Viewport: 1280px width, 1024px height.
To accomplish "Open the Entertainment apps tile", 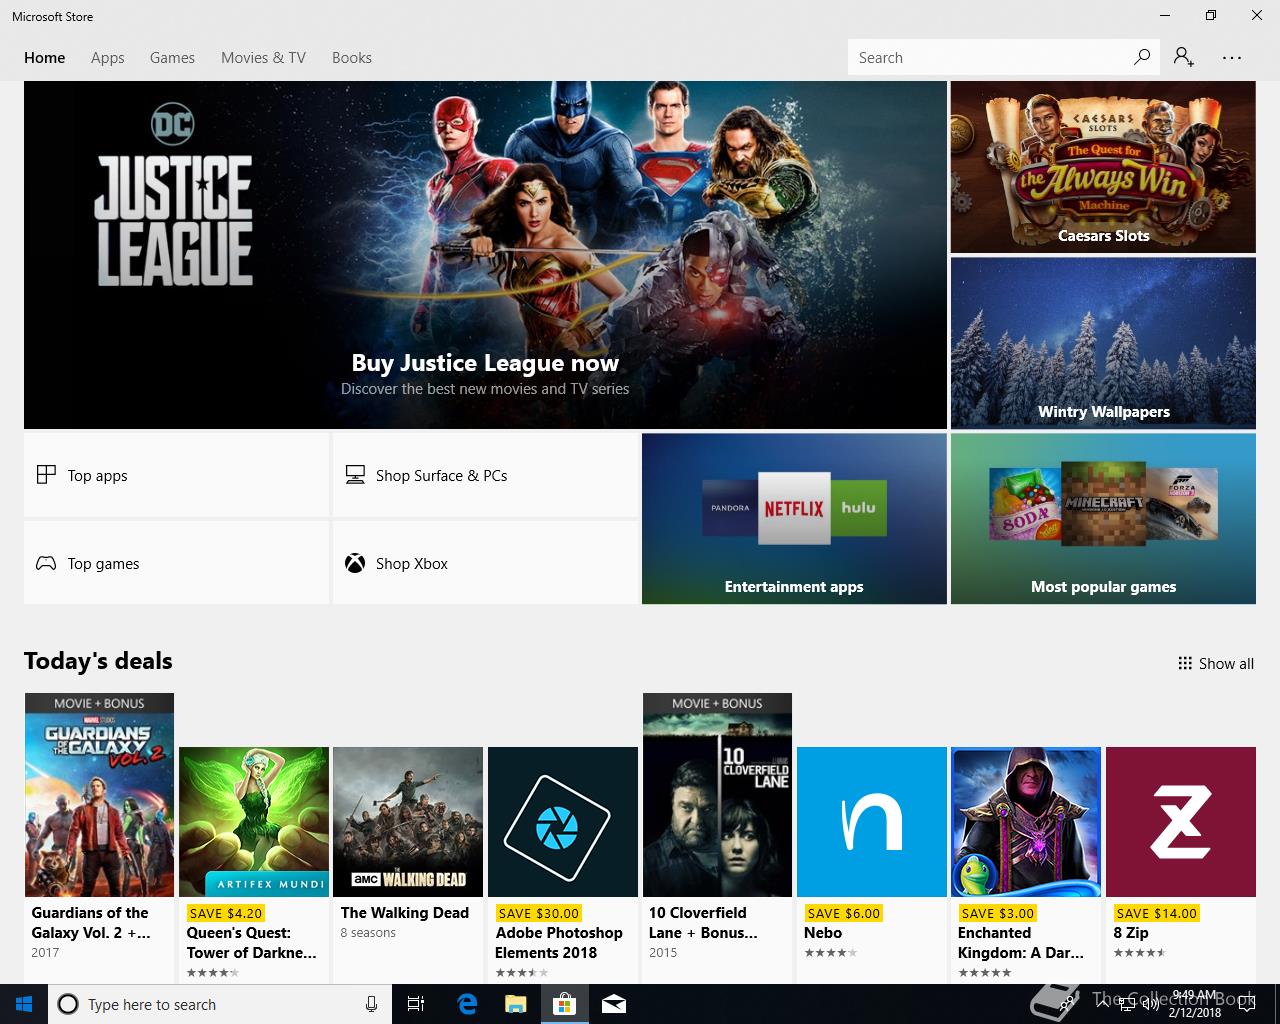I will click(794, 518).
